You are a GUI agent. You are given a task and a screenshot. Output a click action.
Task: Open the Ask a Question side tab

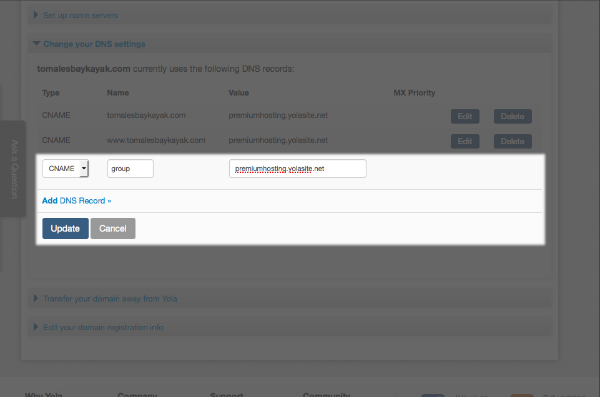click(14, 169)
